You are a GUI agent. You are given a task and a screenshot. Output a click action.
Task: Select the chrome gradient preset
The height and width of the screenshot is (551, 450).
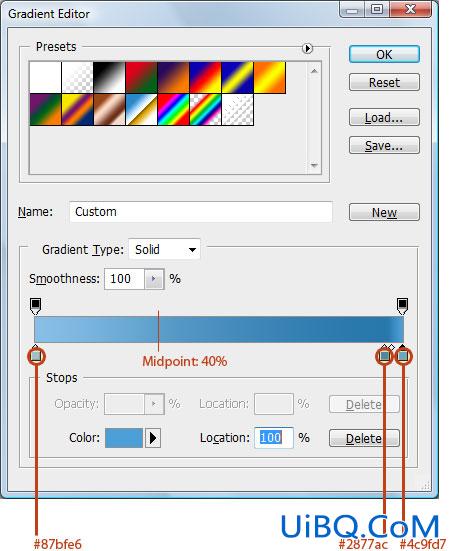pyautogui.click(x=141, y=109)
